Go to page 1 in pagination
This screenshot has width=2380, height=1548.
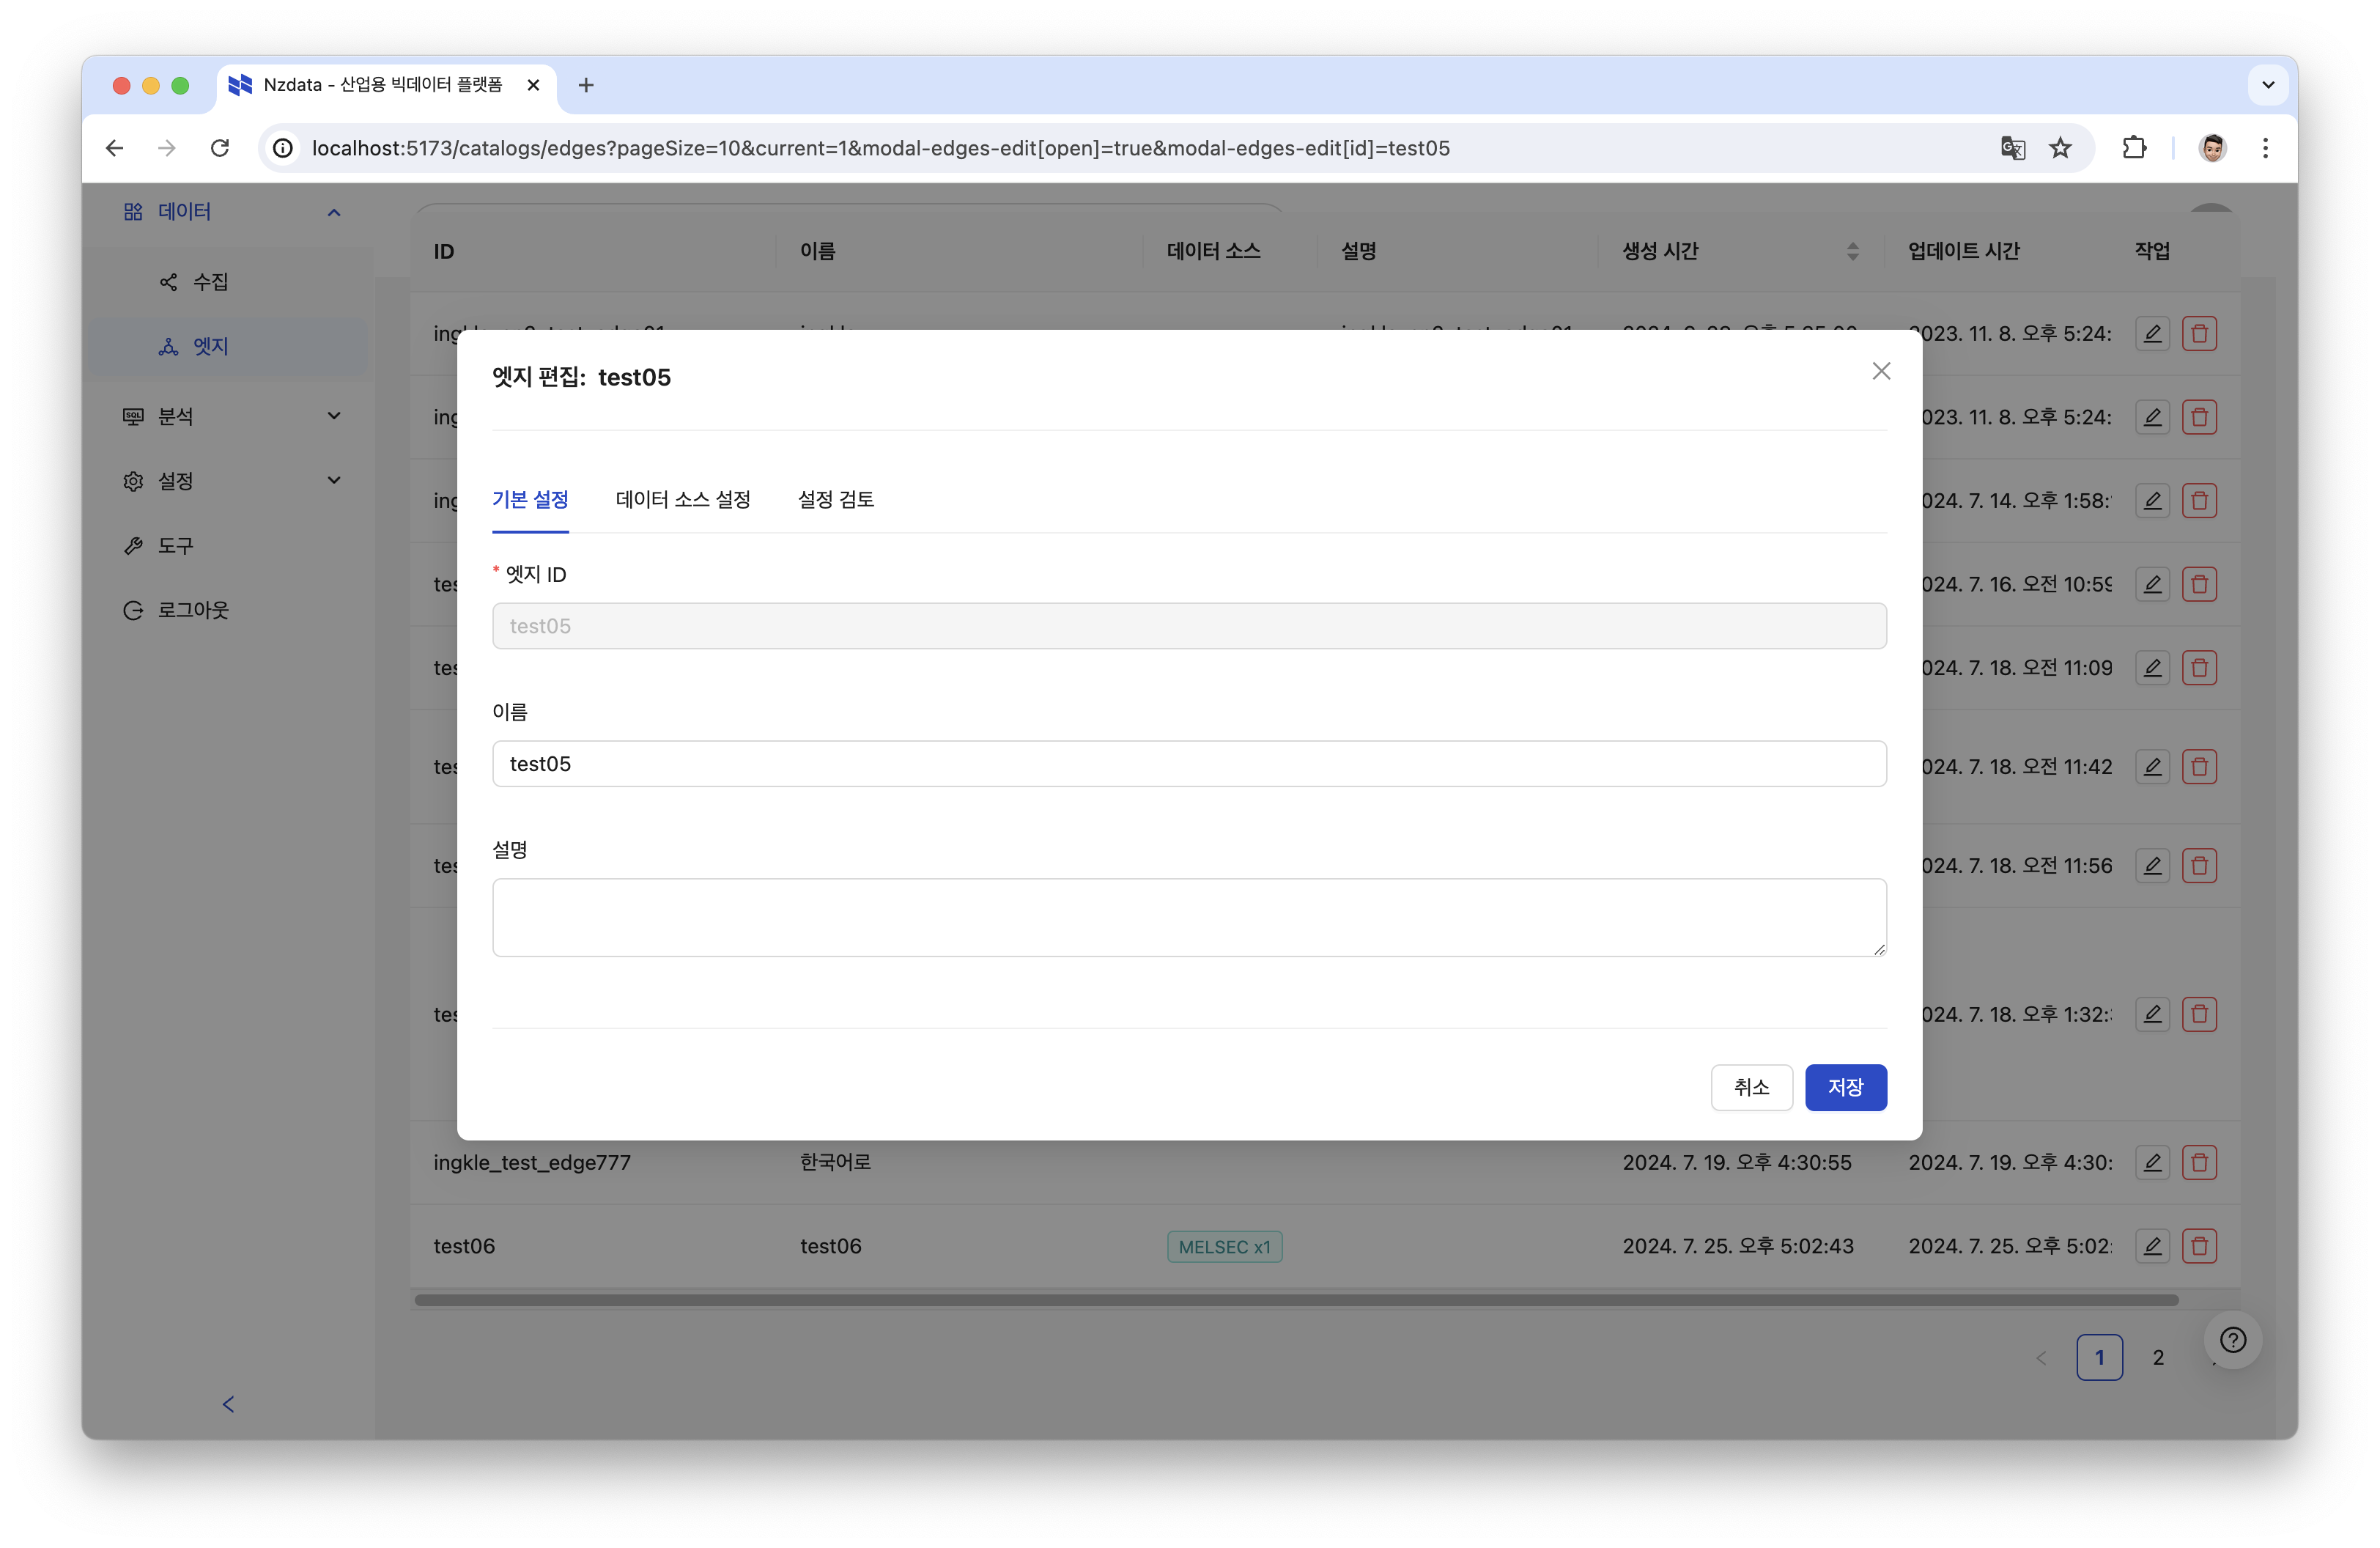2099,1357
